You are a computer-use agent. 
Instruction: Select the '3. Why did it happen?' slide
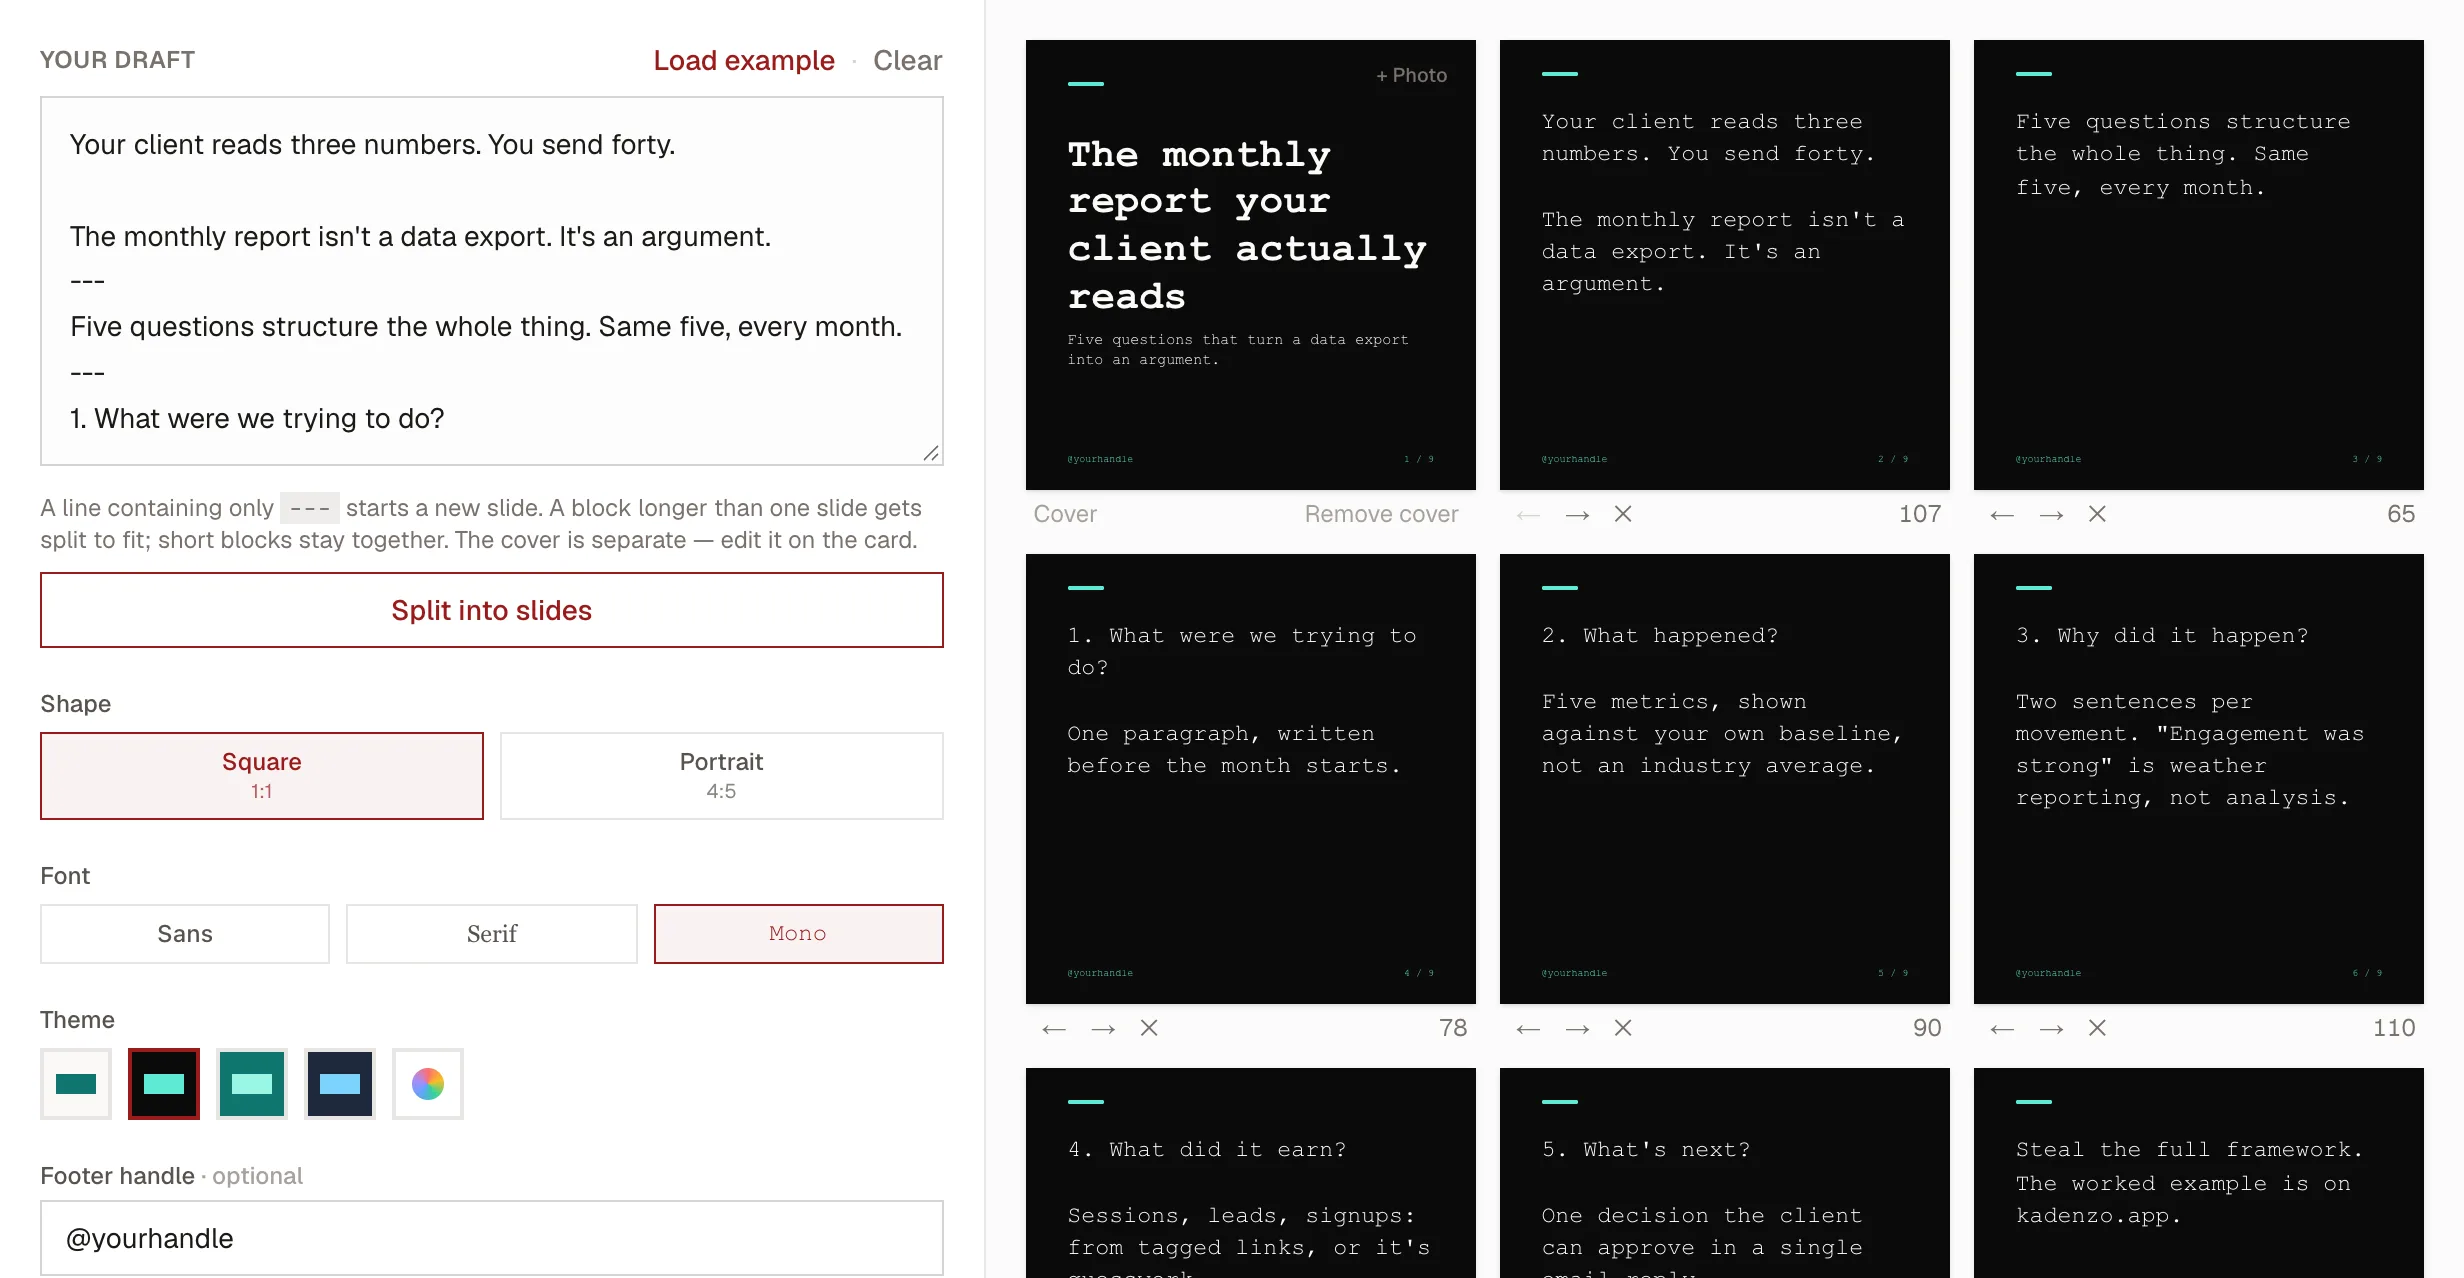(x=2199, y=779)
